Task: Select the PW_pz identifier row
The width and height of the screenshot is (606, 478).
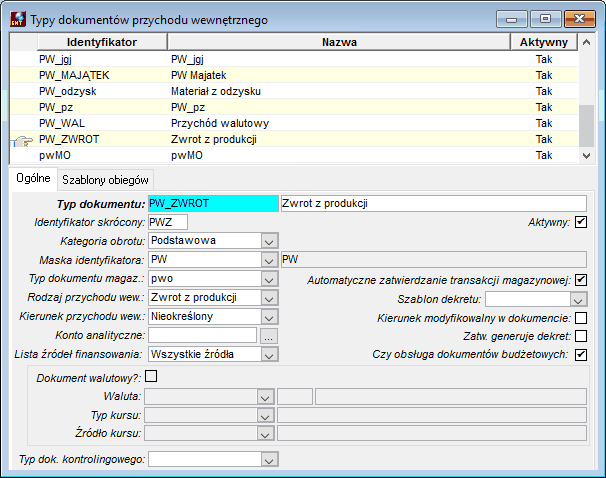Action: point(56,107)
